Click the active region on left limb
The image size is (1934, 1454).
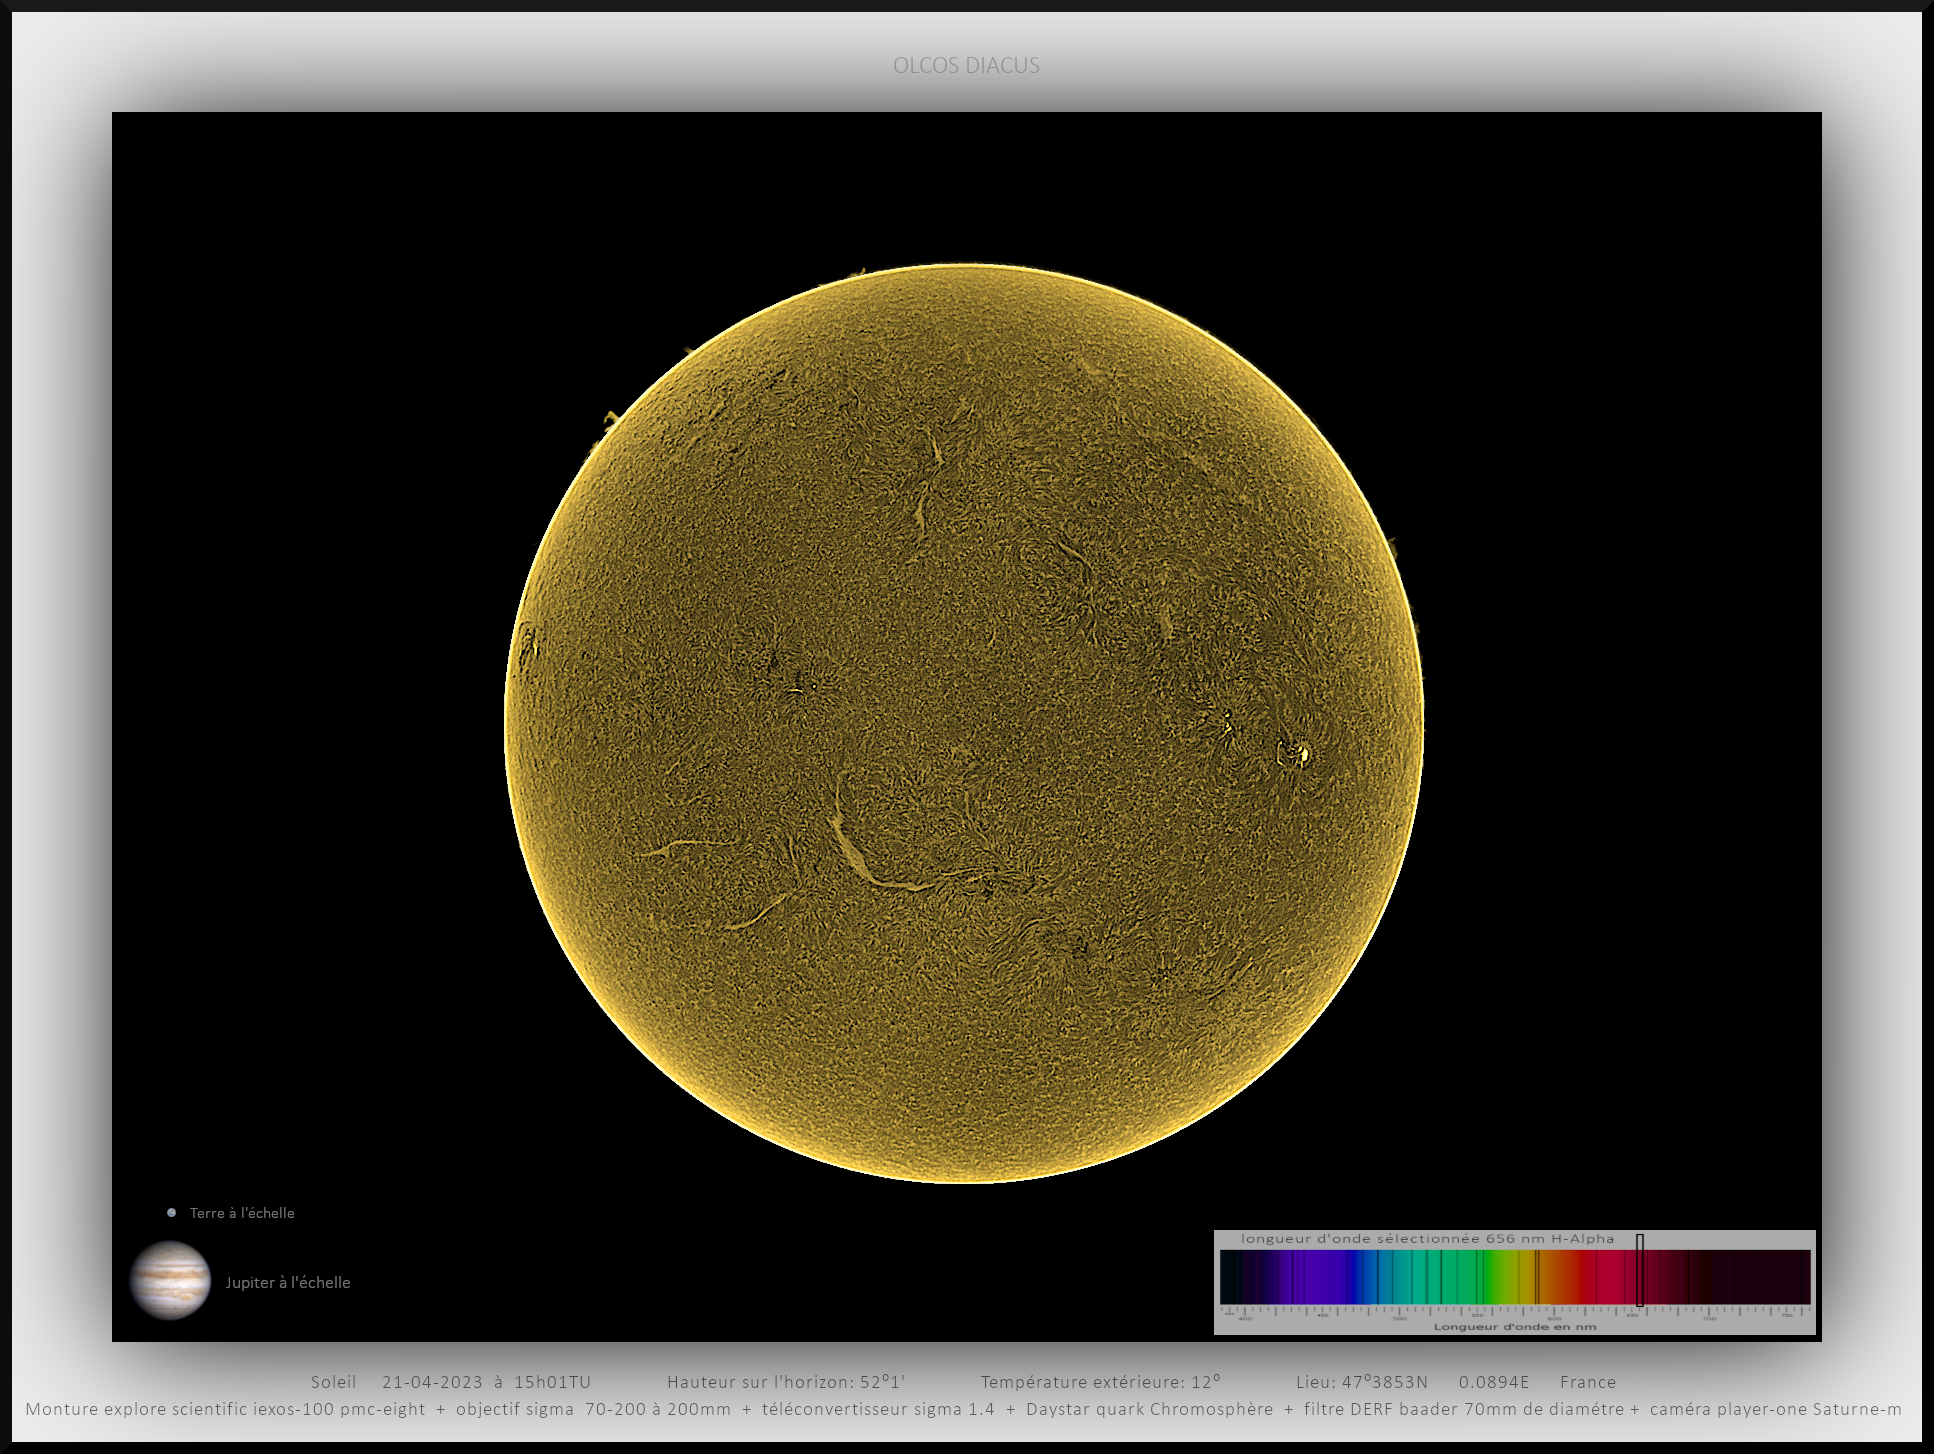527,645
